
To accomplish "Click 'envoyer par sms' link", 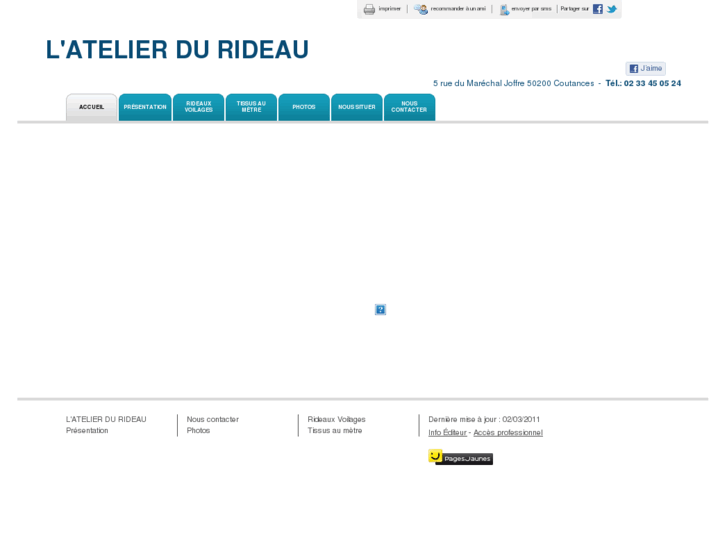I will [x=531, y=9].
